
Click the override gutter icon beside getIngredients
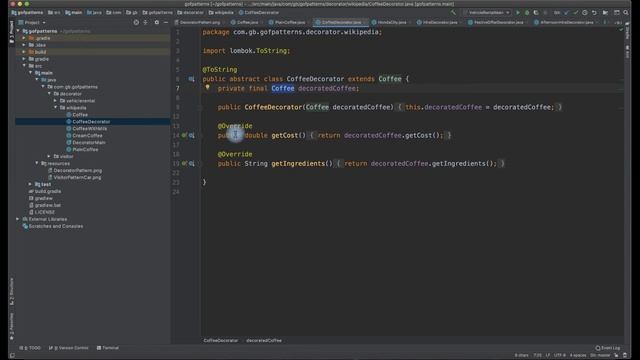click(x=184, y=163)
